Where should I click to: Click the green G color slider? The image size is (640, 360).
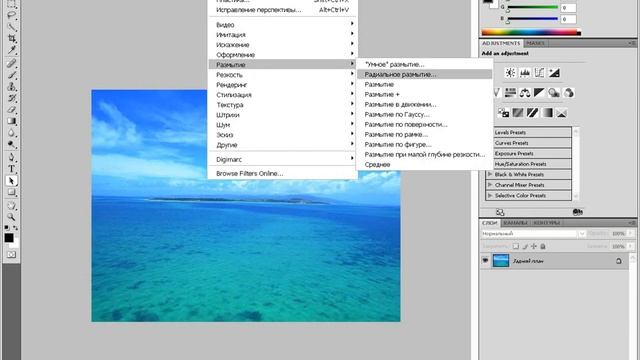pyautogui.click(x=532, y=7)
